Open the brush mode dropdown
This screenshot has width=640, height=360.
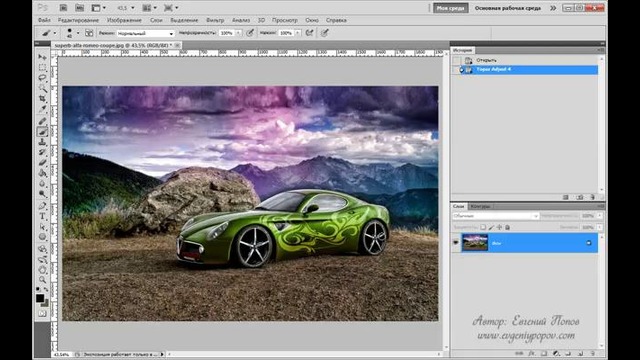[x=146, y=33]
